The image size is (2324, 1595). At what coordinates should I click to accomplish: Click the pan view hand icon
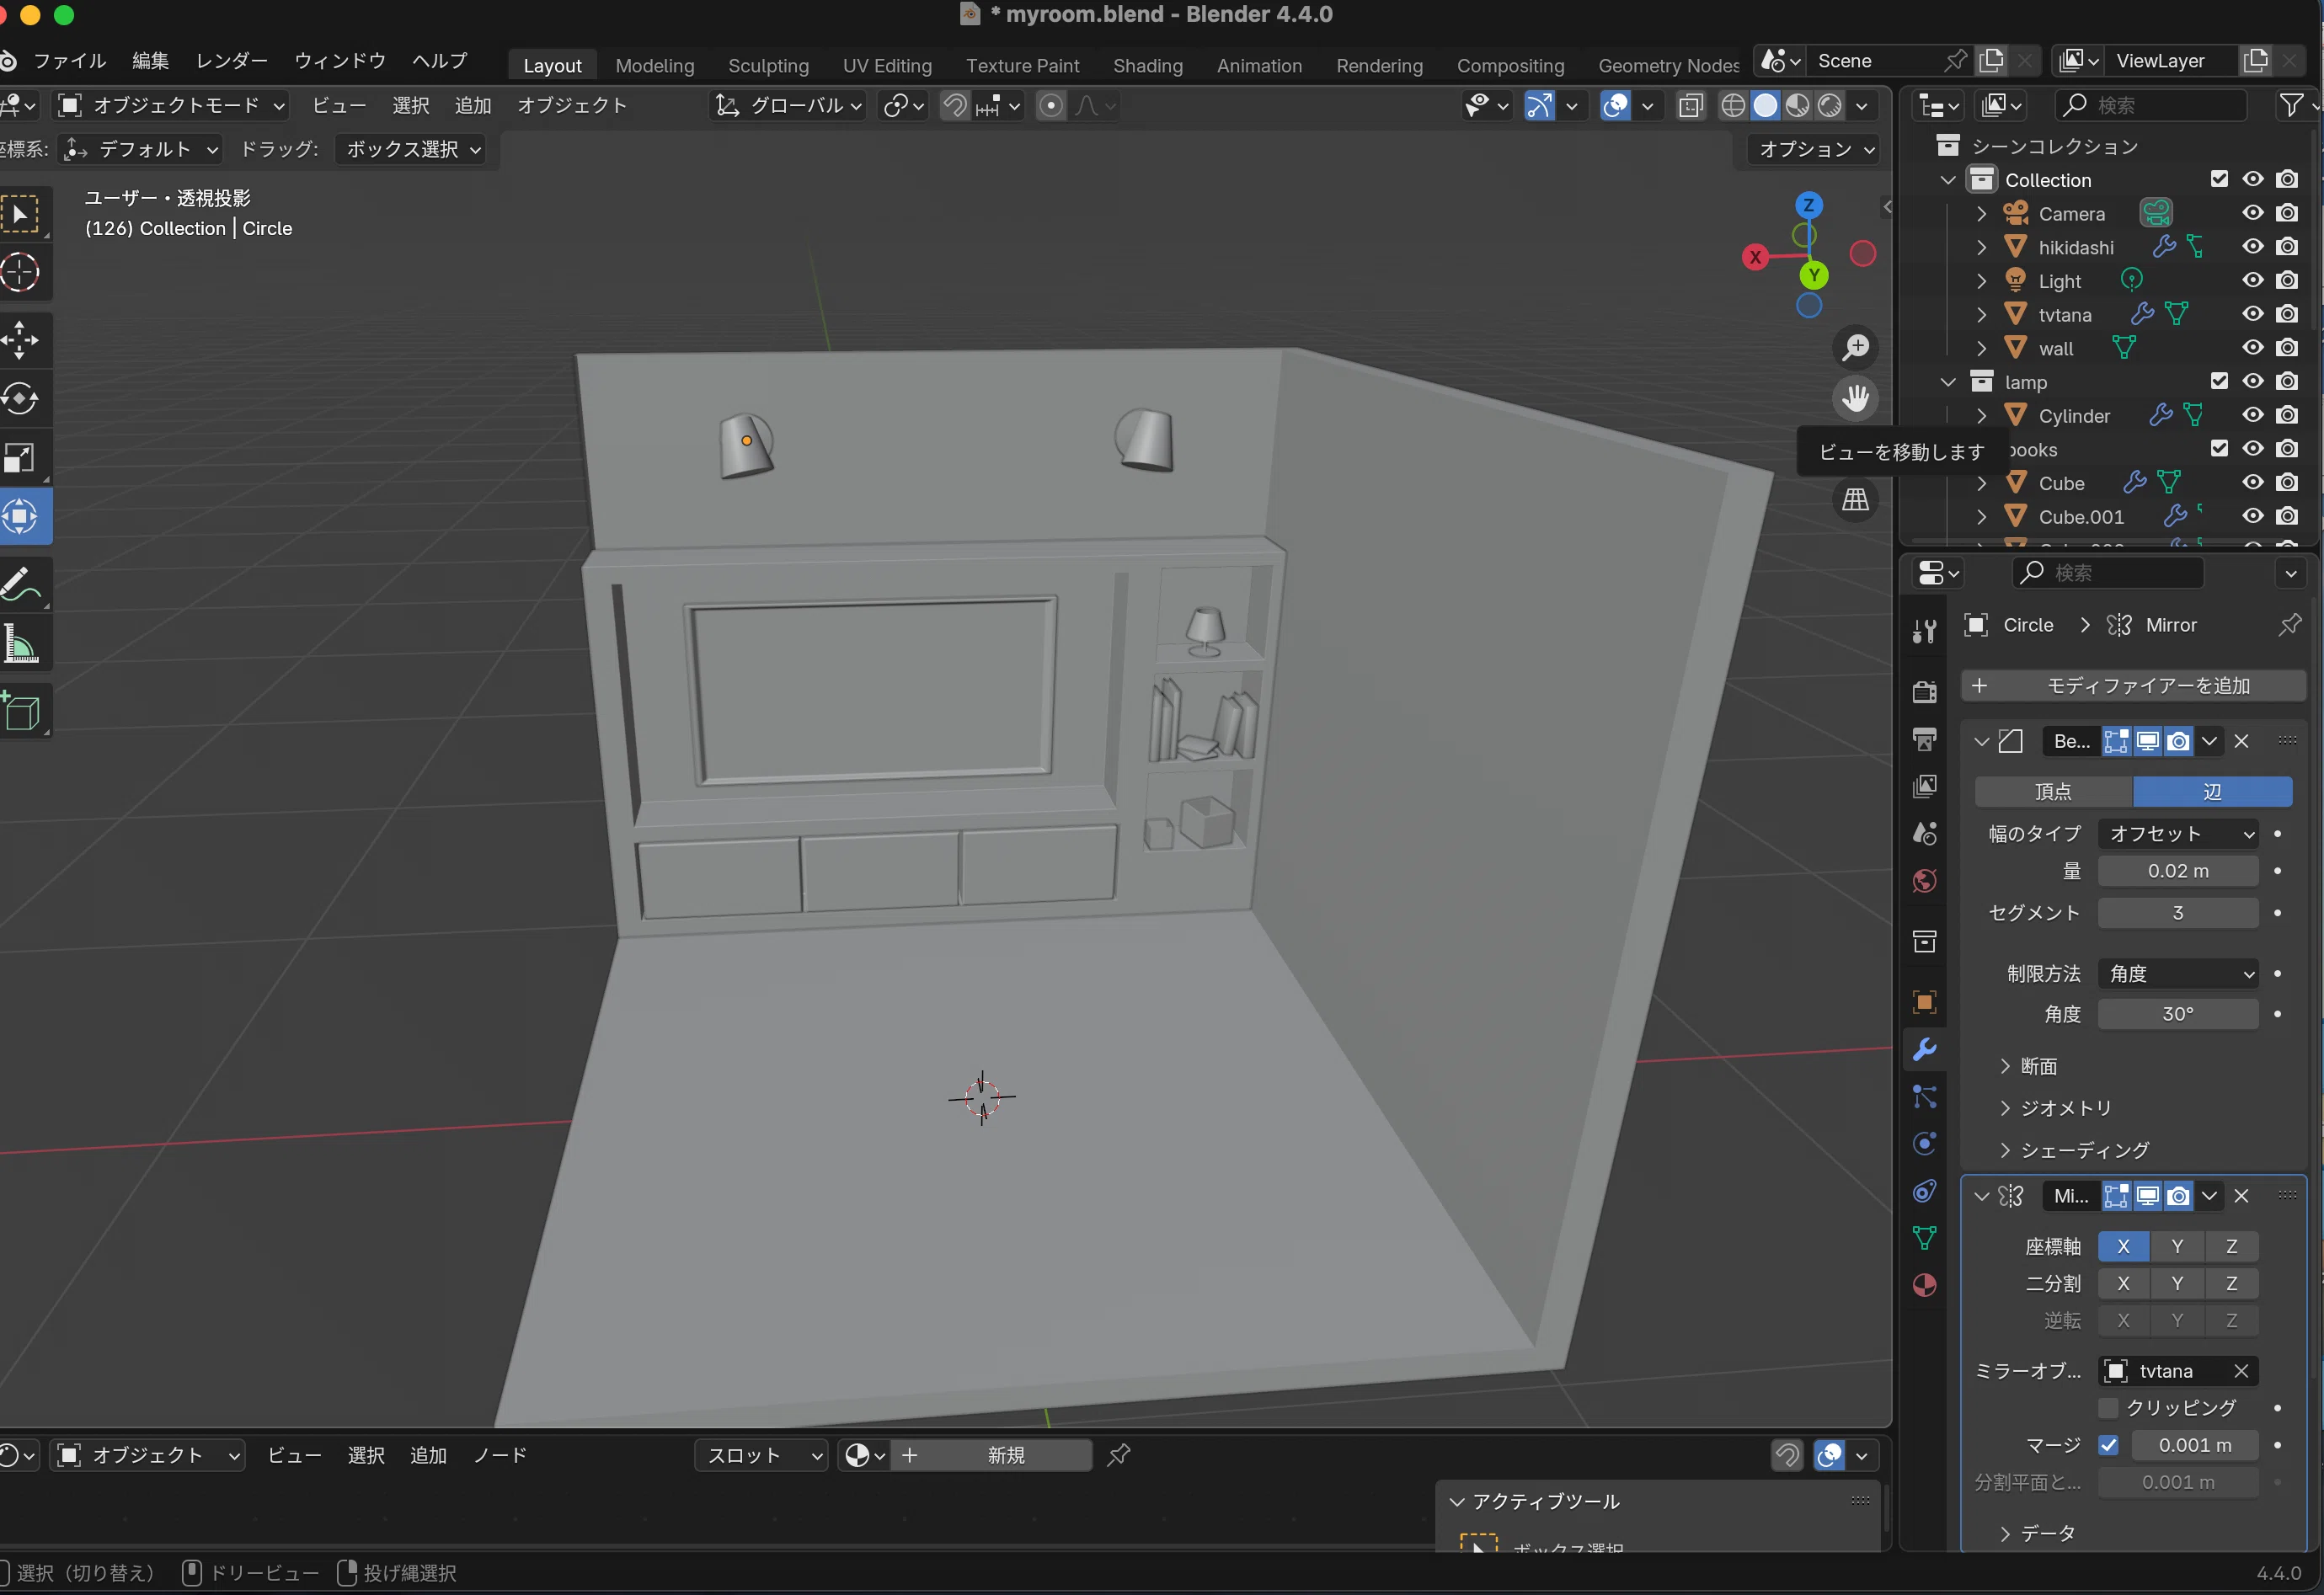[1856, 398]
